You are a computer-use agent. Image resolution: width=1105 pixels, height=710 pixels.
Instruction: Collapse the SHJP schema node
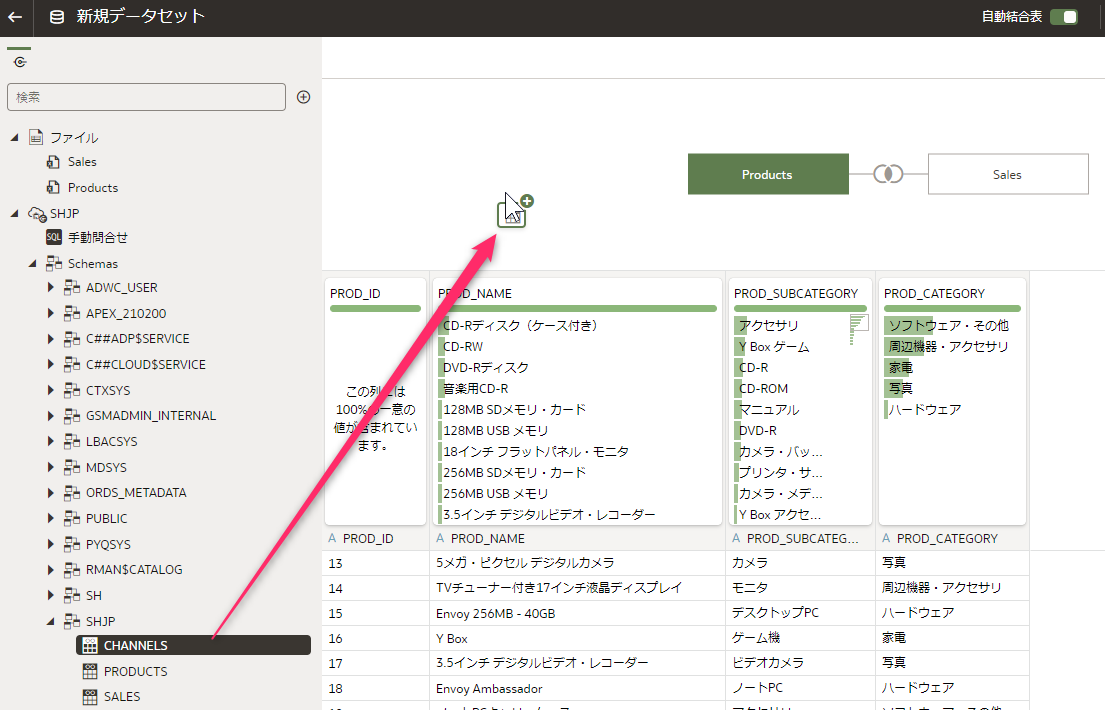click(51, 621)
